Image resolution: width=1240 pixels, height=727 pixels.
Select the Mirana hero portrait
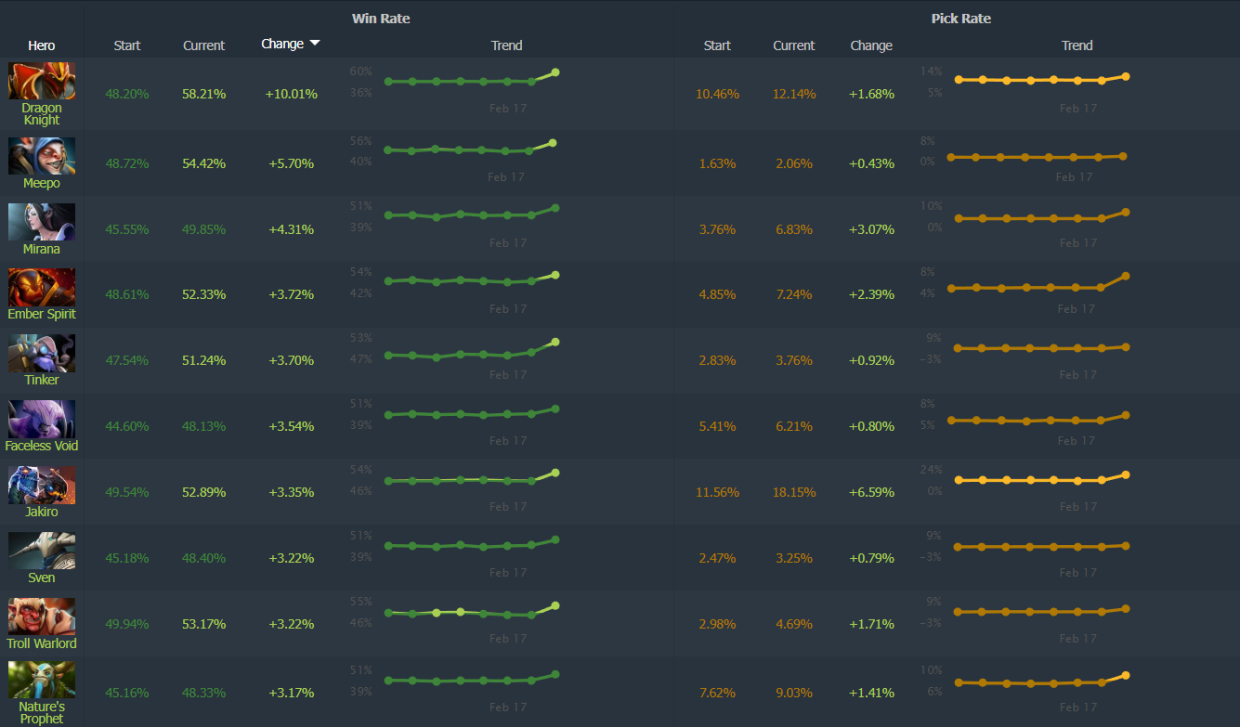(41, 222)
